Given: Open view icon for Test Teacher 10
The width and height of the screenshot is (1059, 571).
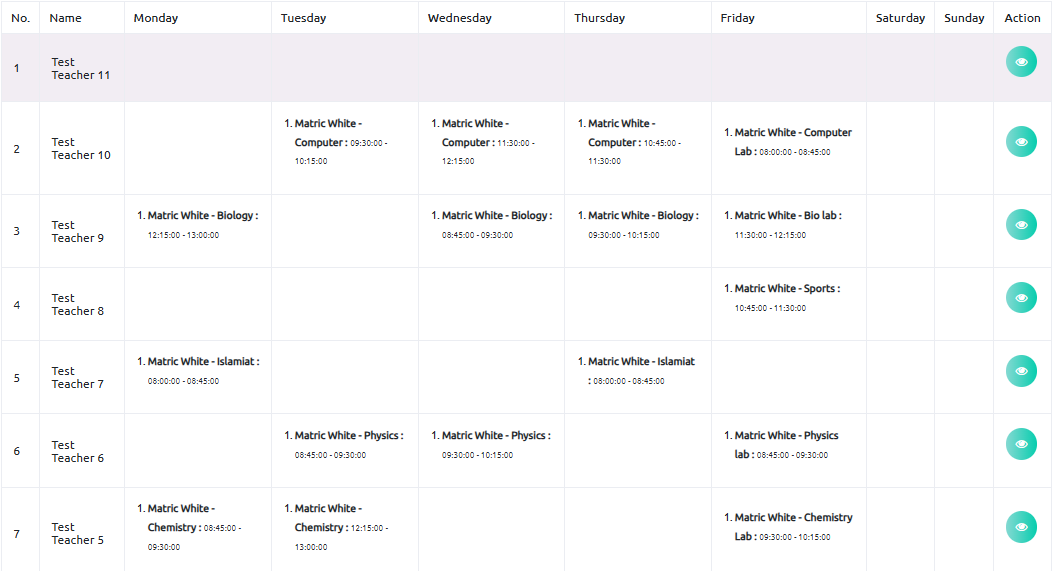Looking at the screenshot, I should pyautogui.click(x=1021, y=142).
